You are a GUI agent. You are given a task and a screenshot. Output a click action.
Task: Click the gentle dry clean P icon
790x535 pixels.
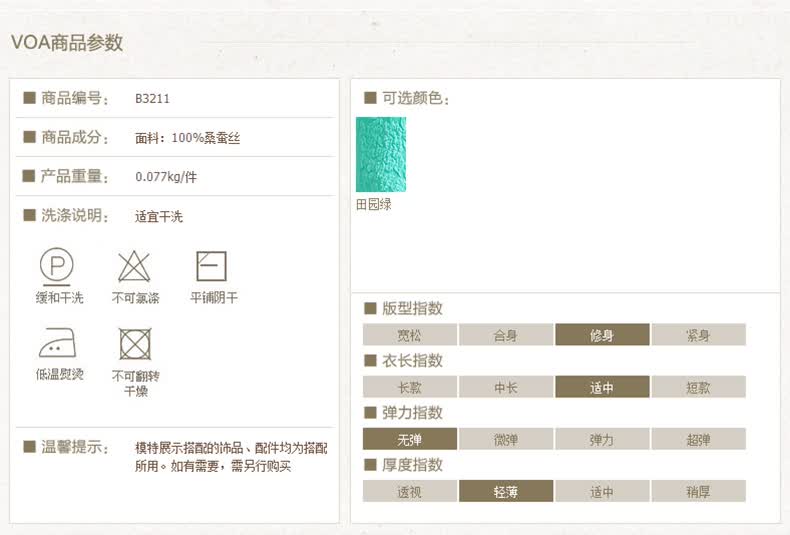[56, 265]
